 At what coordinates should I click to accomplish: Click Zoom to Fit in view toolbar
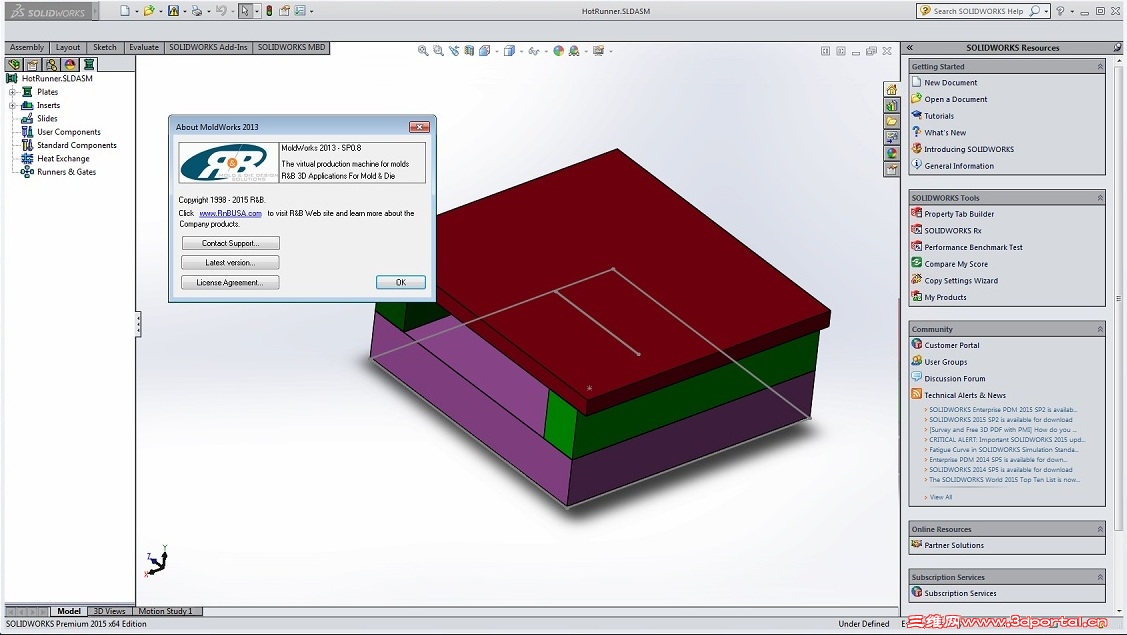tap(423, 51)
